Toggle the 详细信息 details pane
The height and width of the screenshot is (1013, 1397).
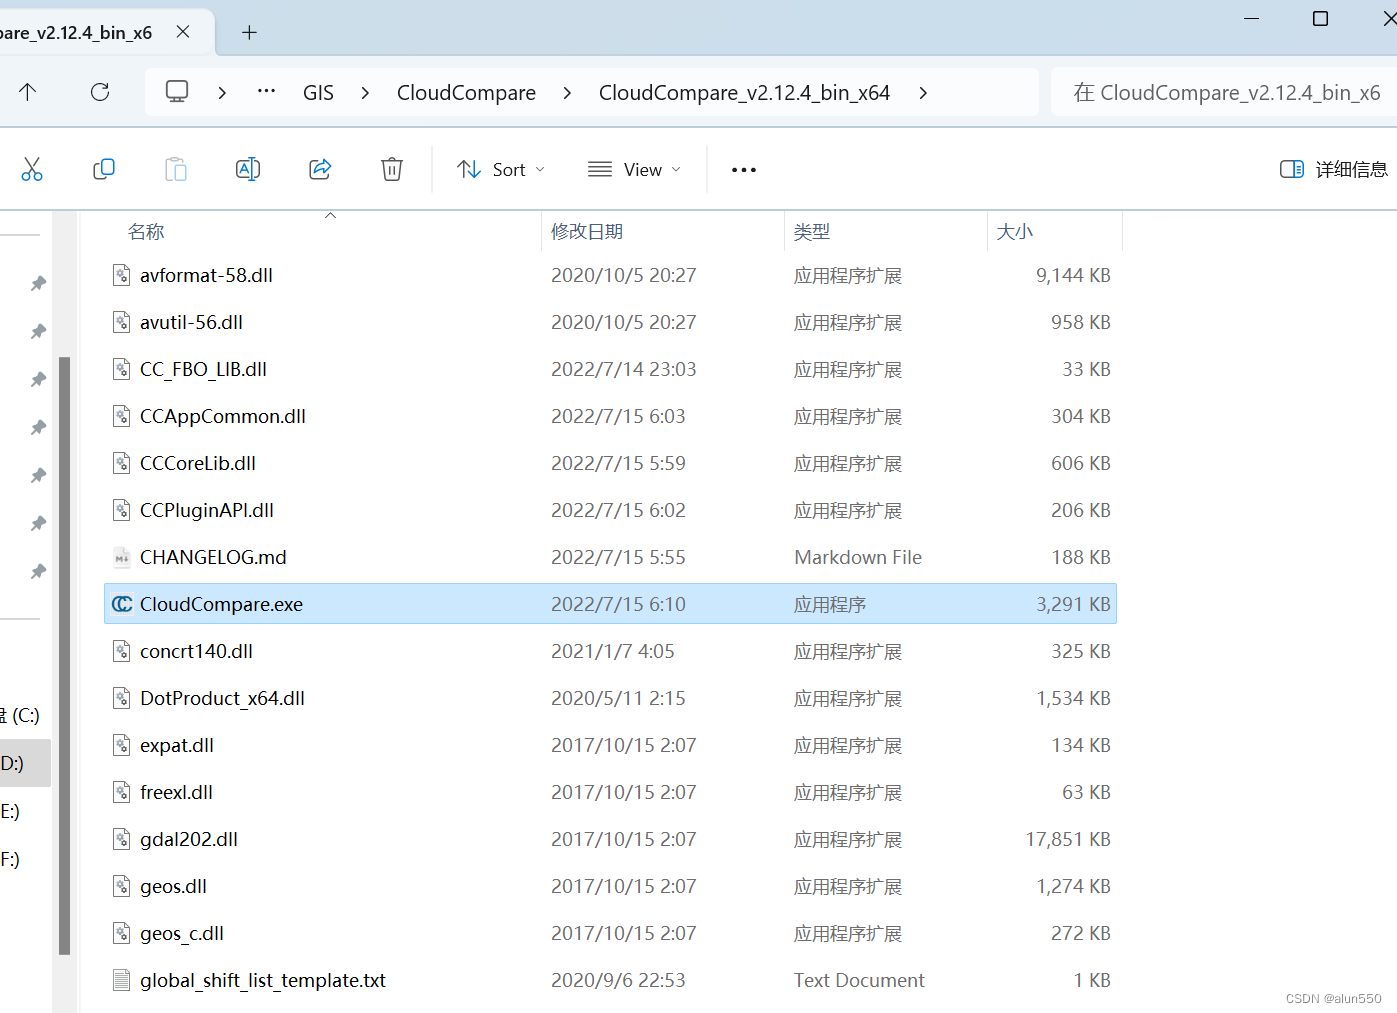(x=1334, y=170)
